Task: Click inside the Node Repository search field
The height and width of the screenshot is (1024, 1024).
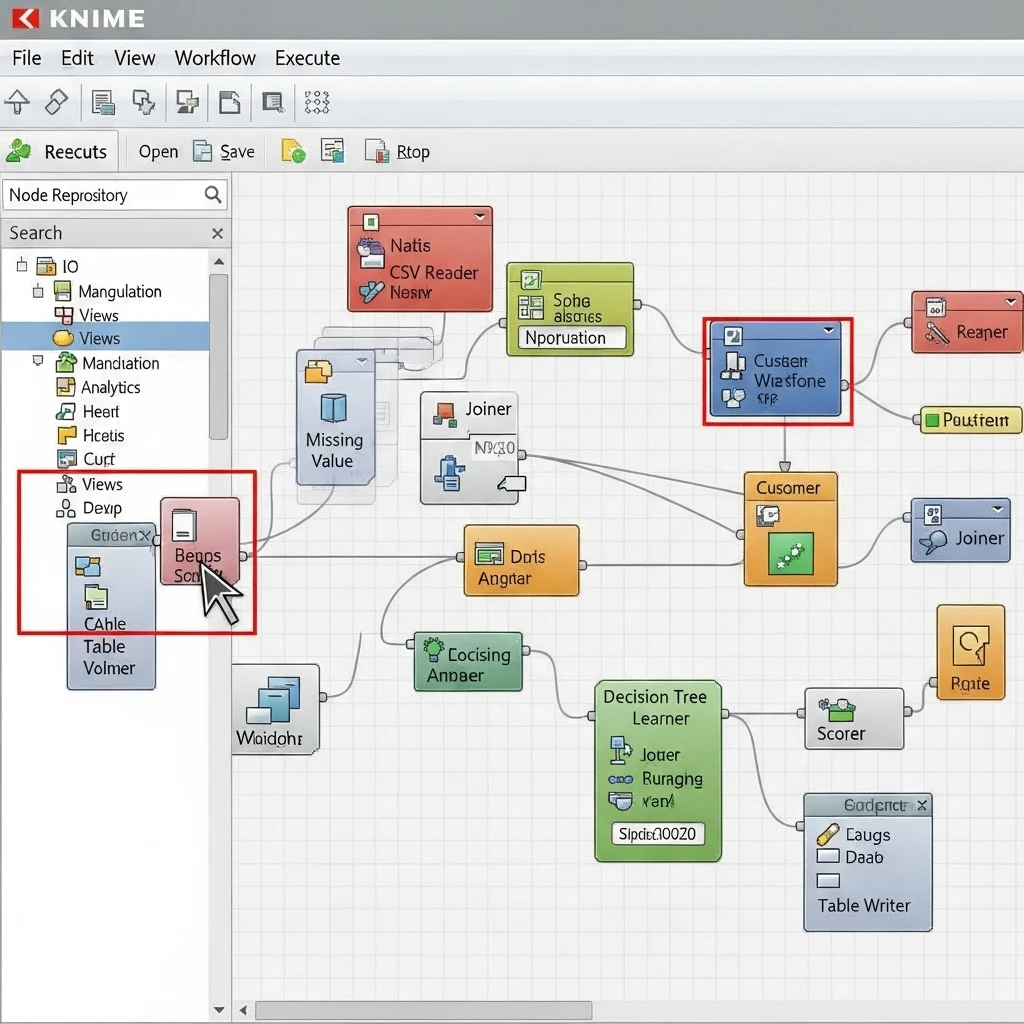Action: point(100,195)
